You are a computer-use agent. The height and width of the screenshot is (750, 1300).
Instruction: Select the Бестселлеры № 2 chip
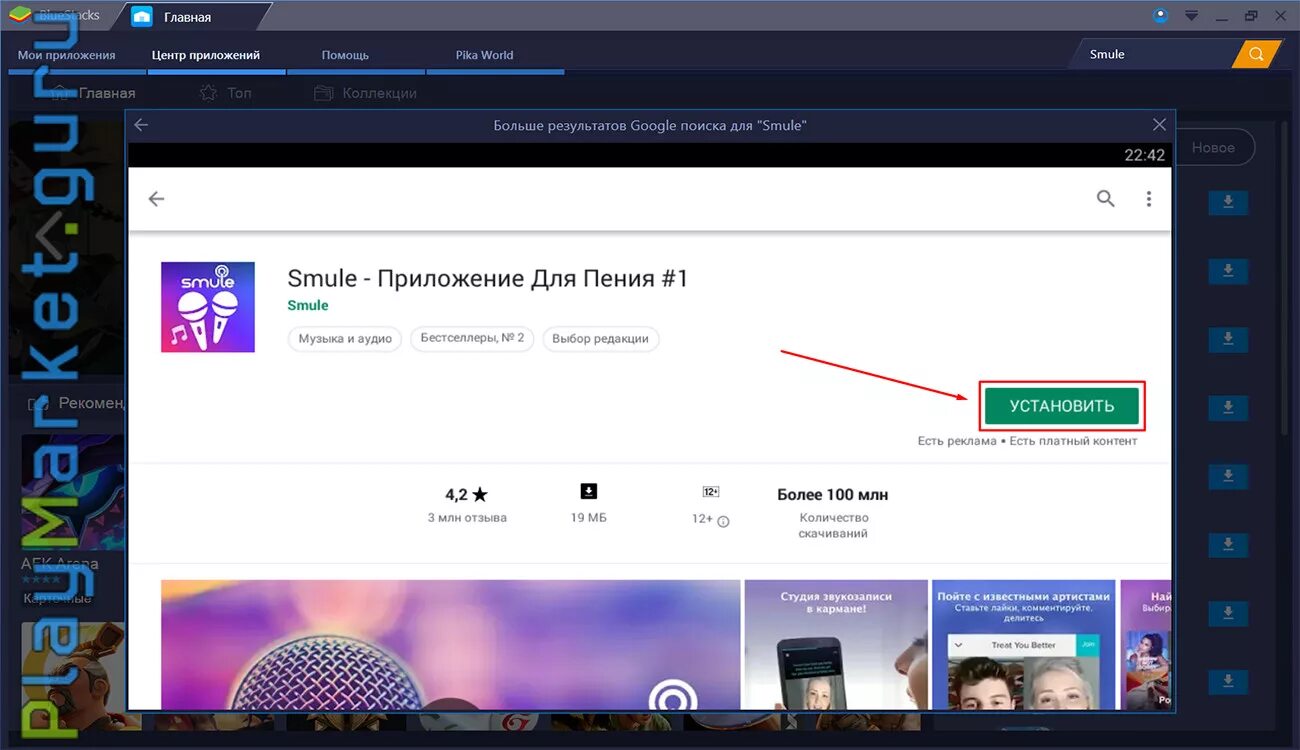click(x=472, y=339)
